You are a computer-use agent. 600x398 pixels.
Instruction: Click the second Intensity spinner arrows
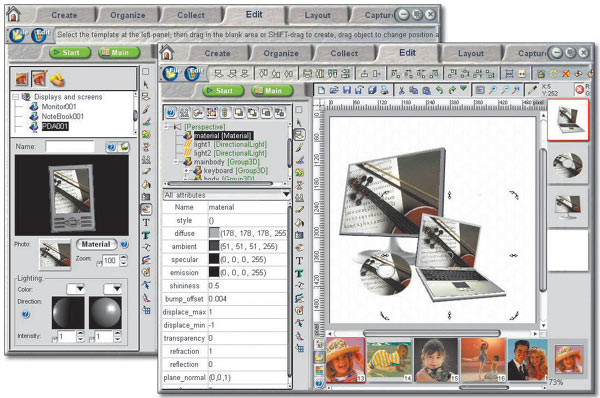(x=117, y=336)
